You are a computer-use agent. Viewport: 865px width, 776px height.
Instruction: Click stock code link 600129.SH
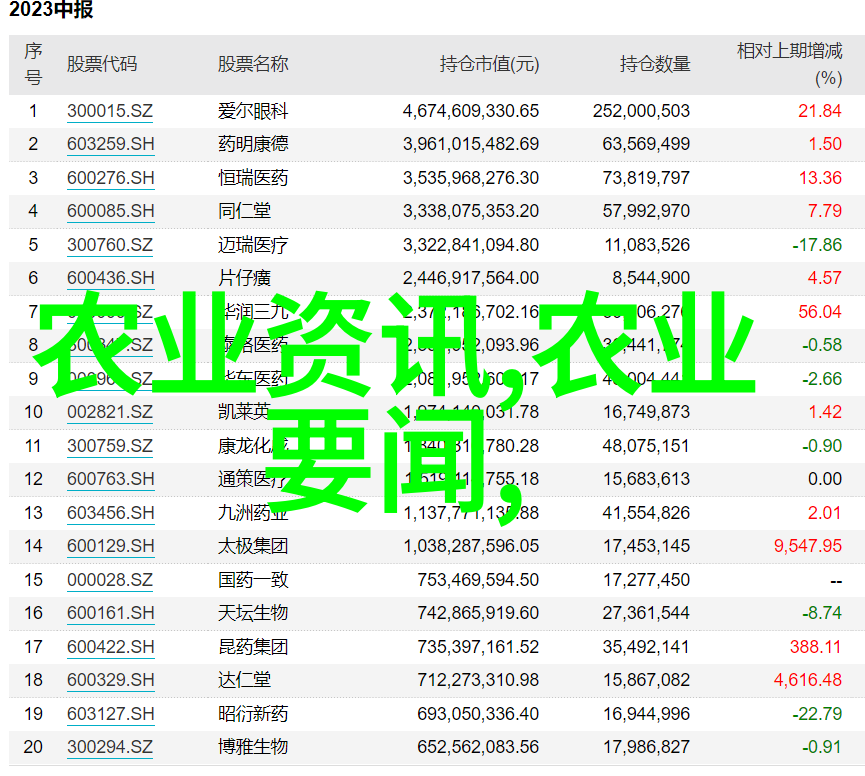point(110,546)
